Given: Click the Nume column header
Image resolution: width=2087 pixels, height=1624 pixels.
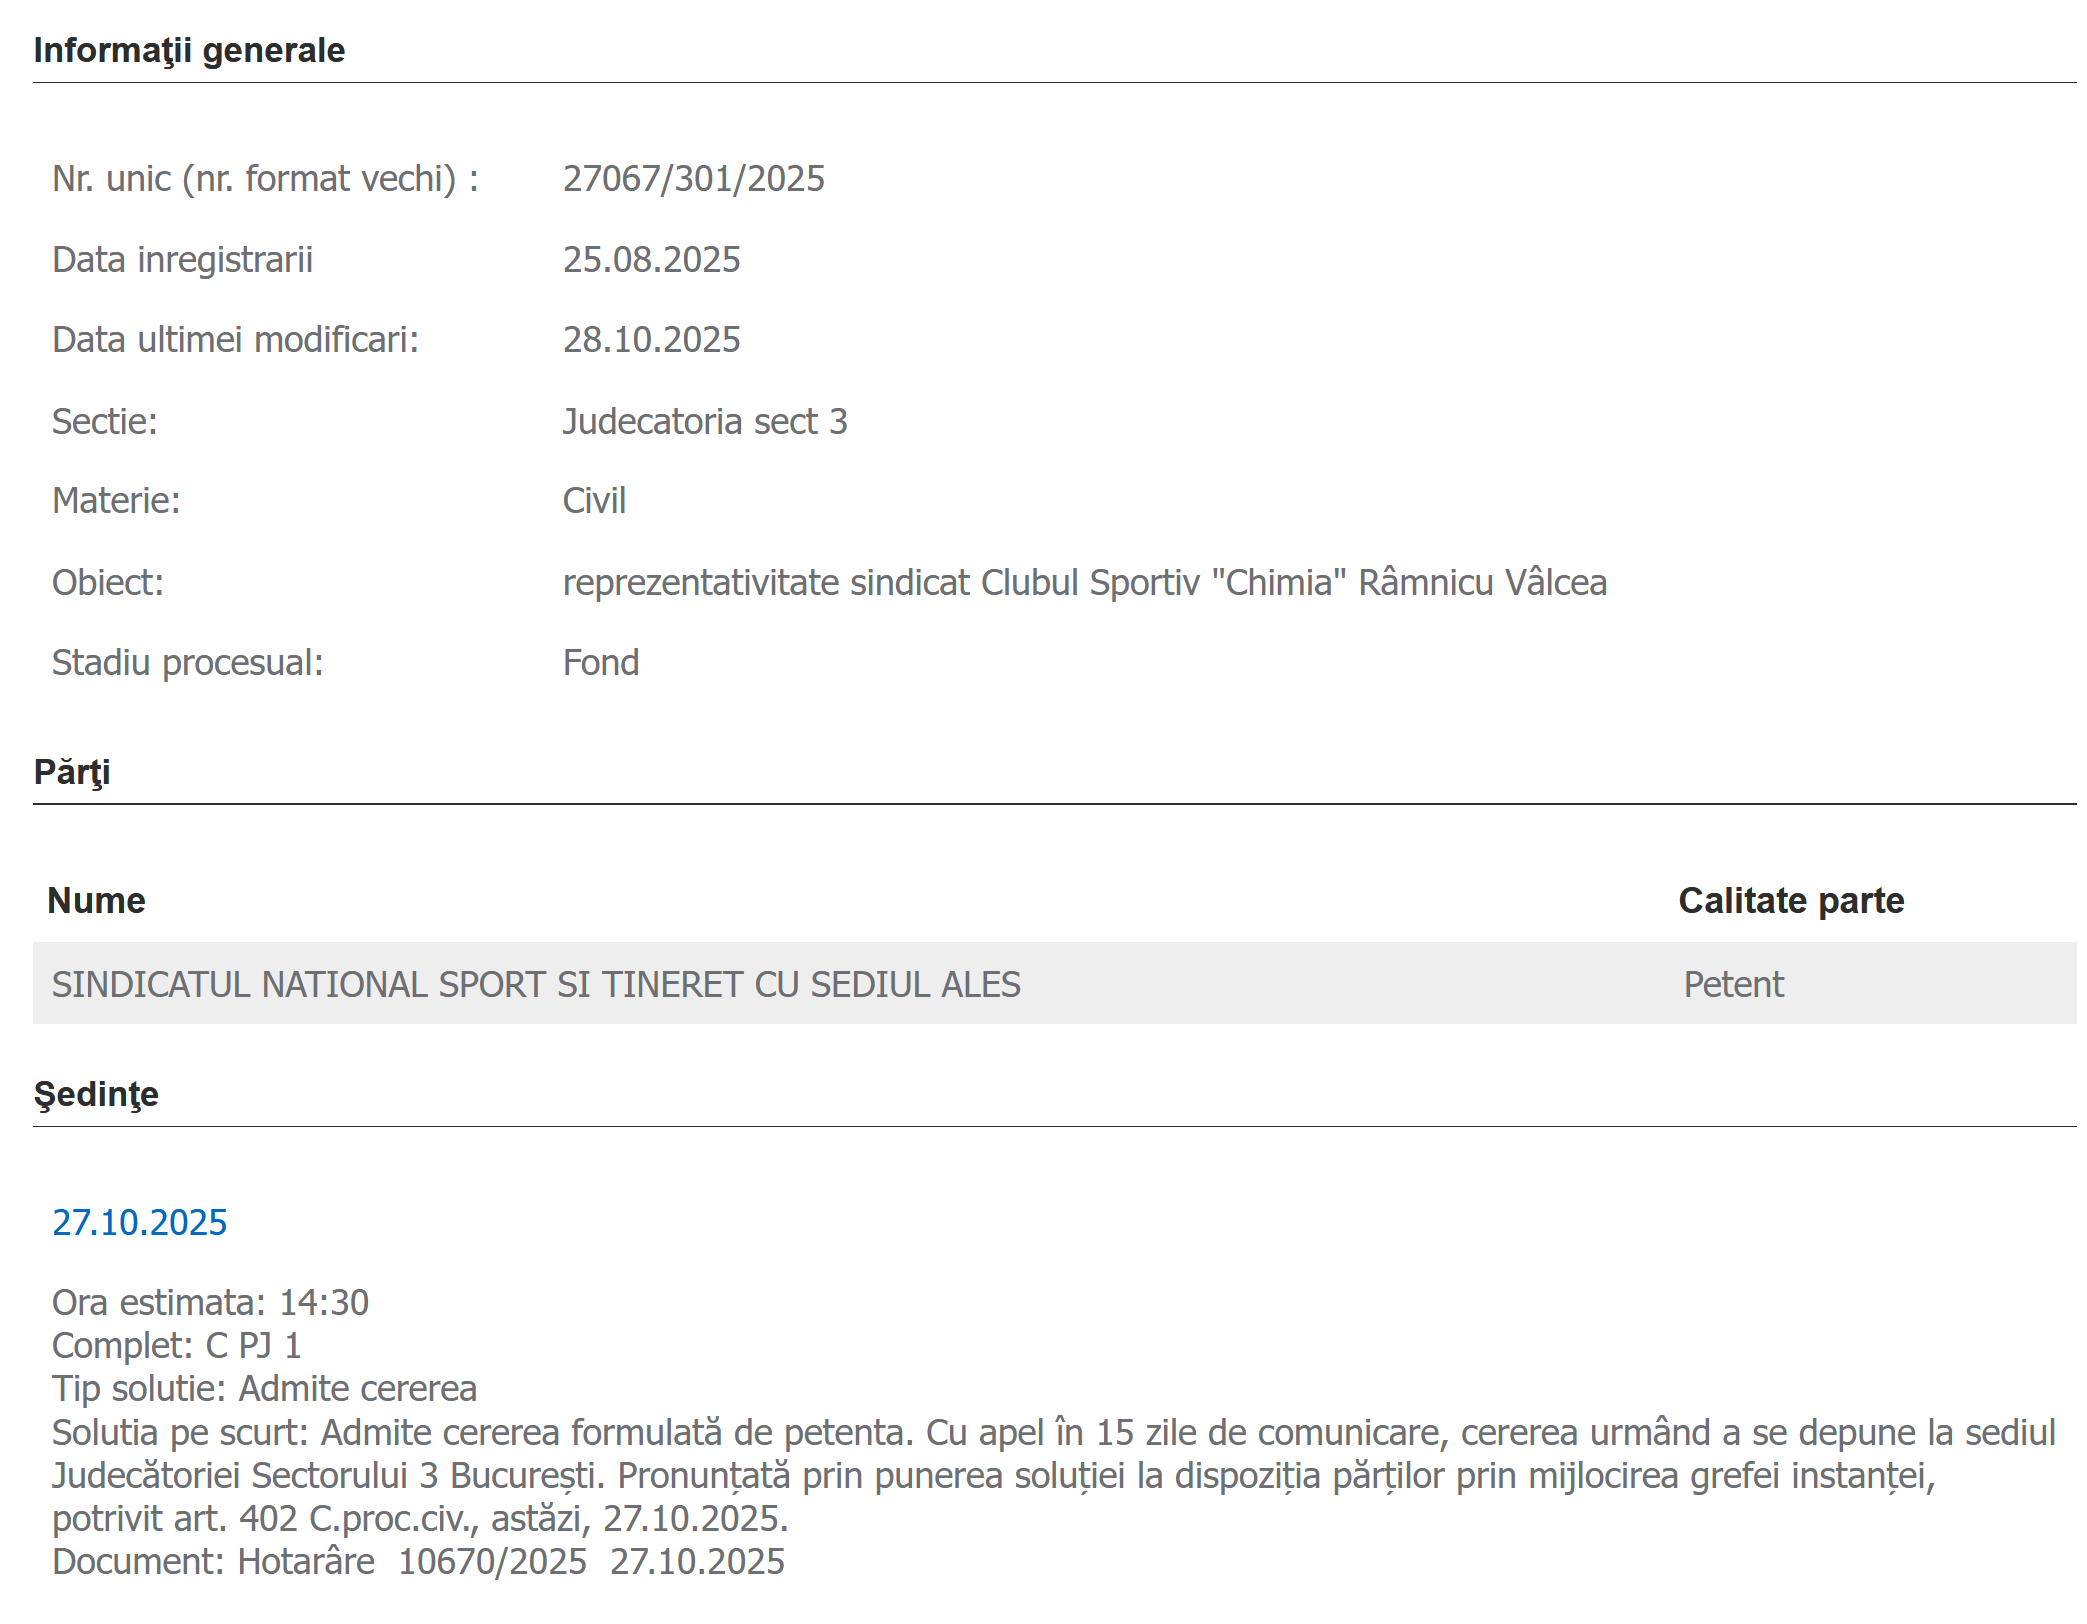Looking at the screenshot, I should pos(96,901).
